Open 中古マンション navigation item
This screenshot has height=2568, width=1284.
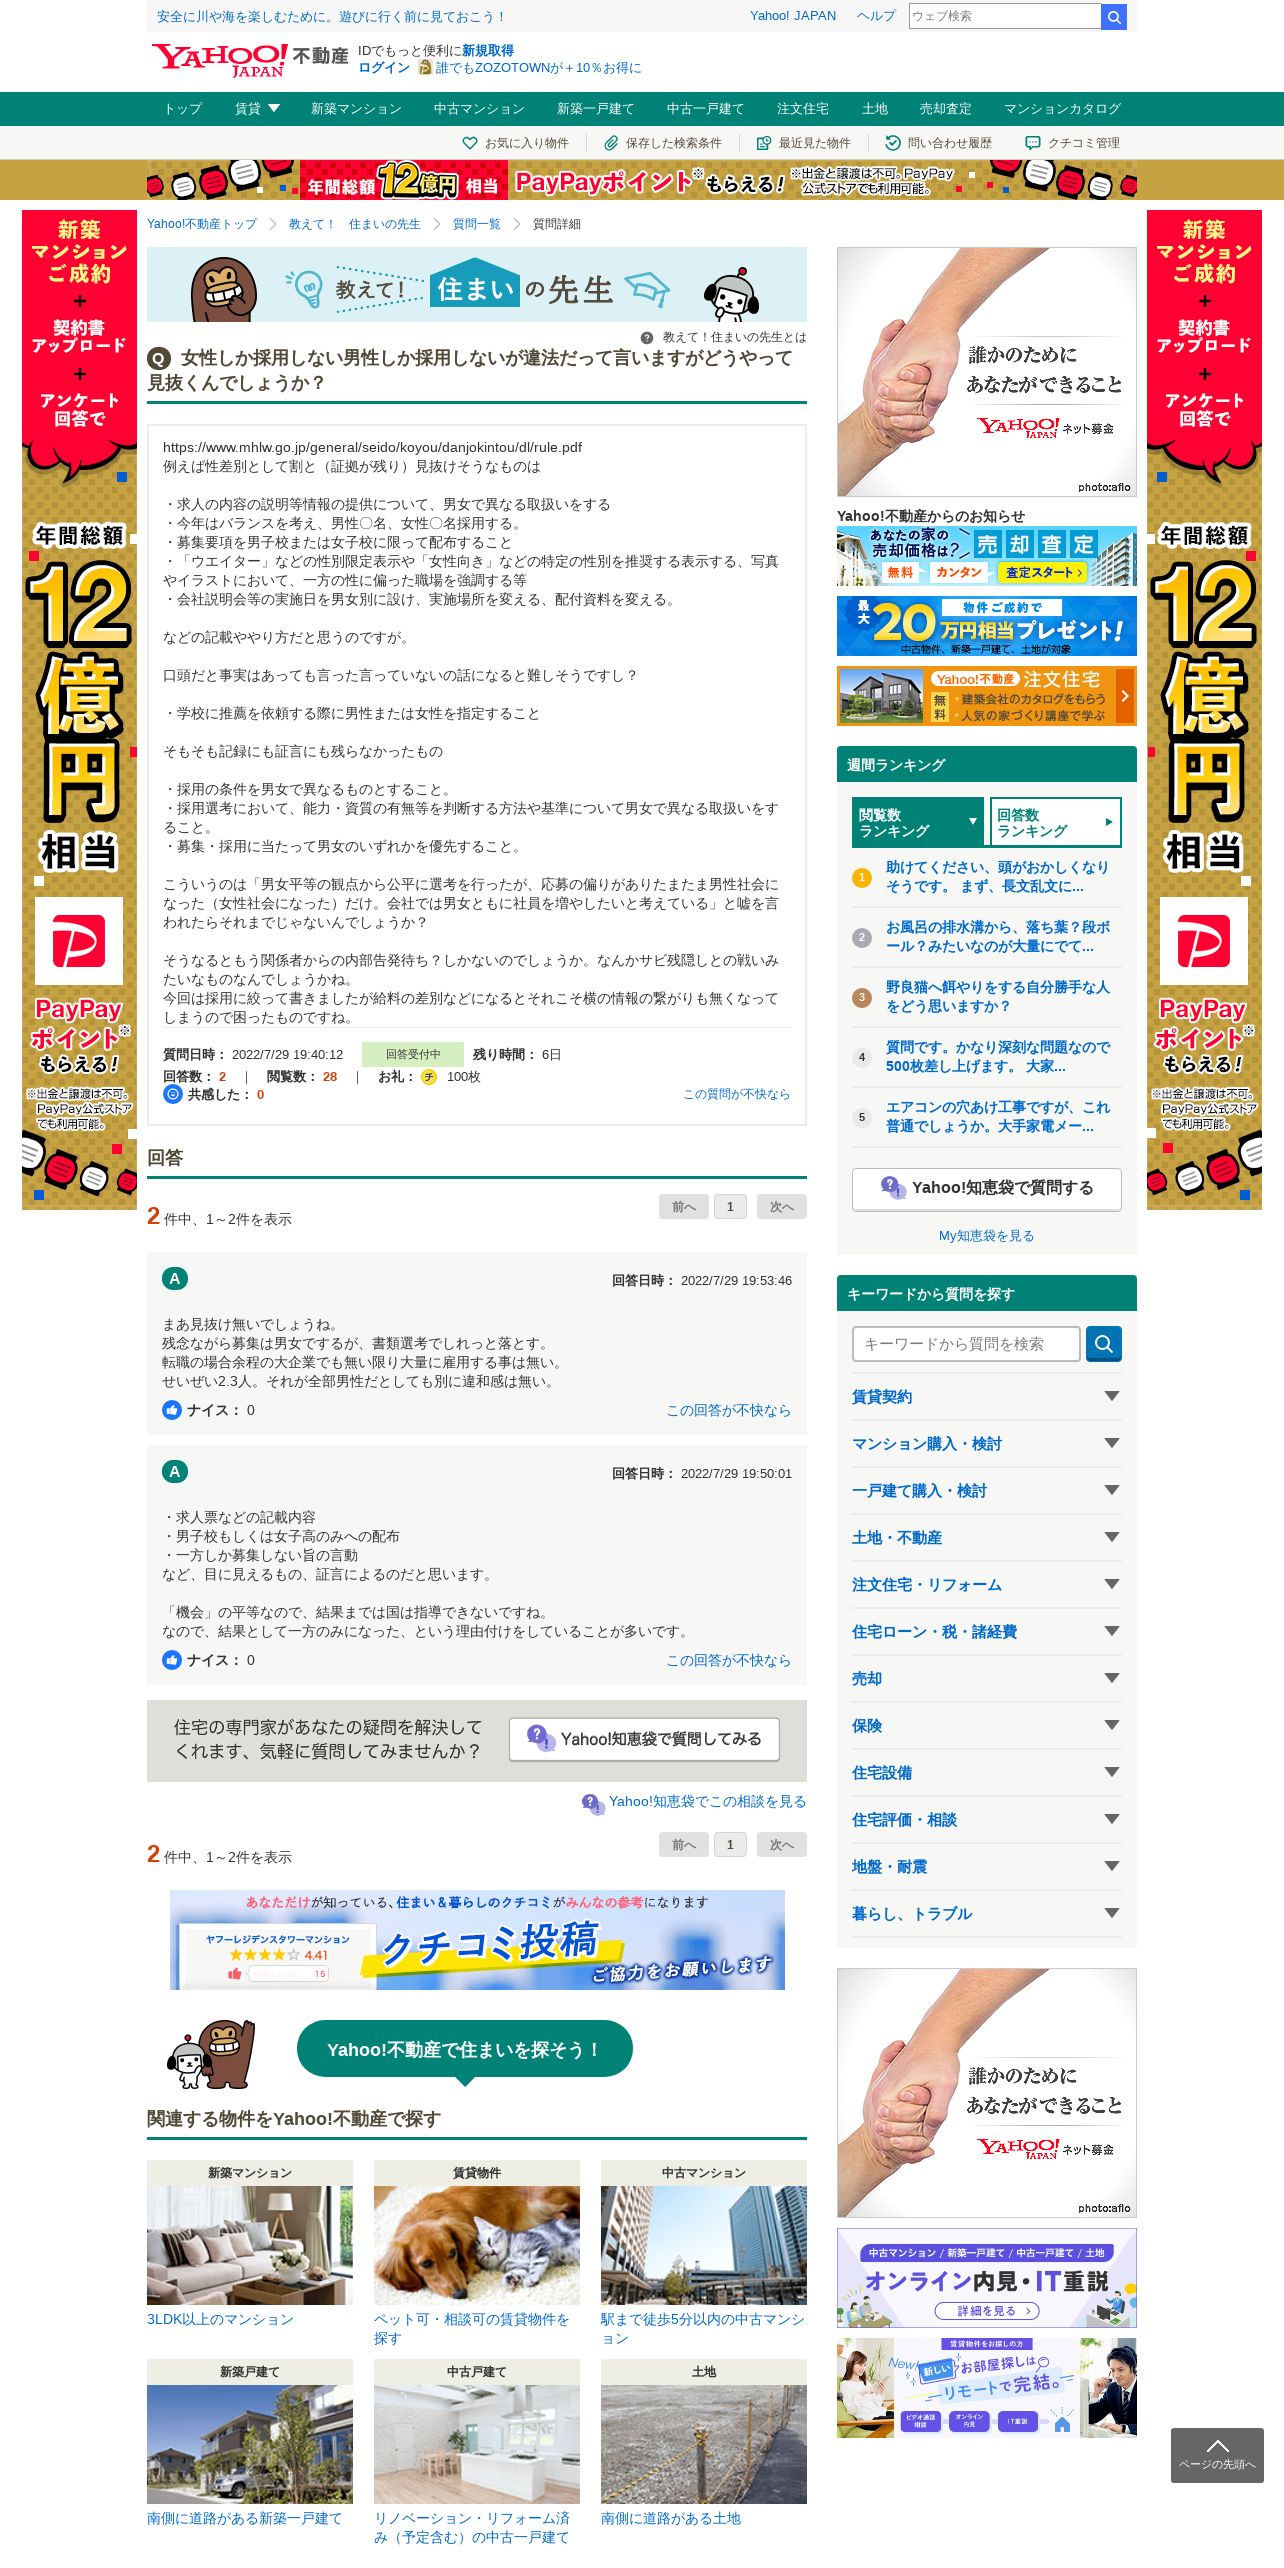point(479,109)
